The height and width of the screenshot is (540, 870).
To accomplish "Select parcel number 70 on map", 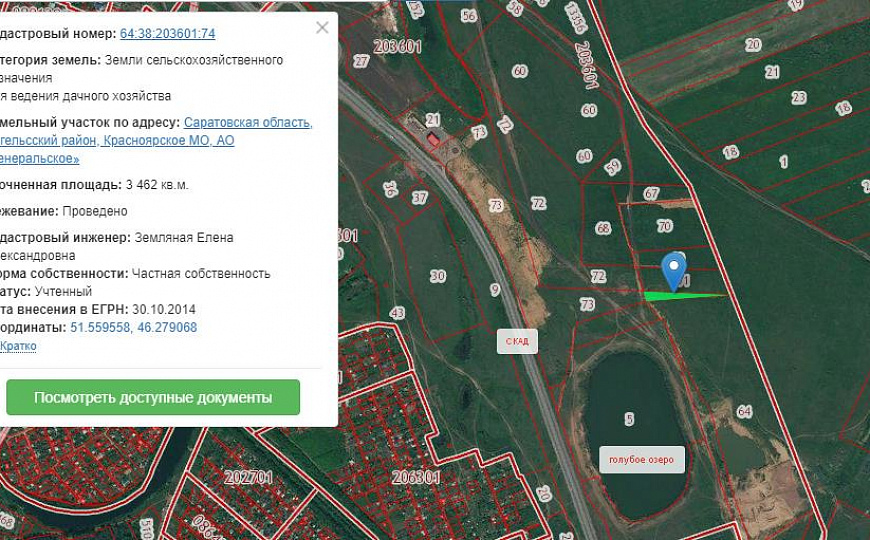I will point(664,226).
